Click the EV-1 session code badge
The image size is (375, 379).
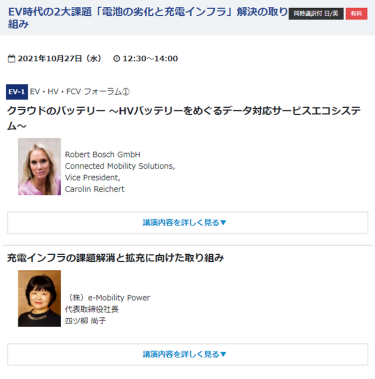pos(17,92)
